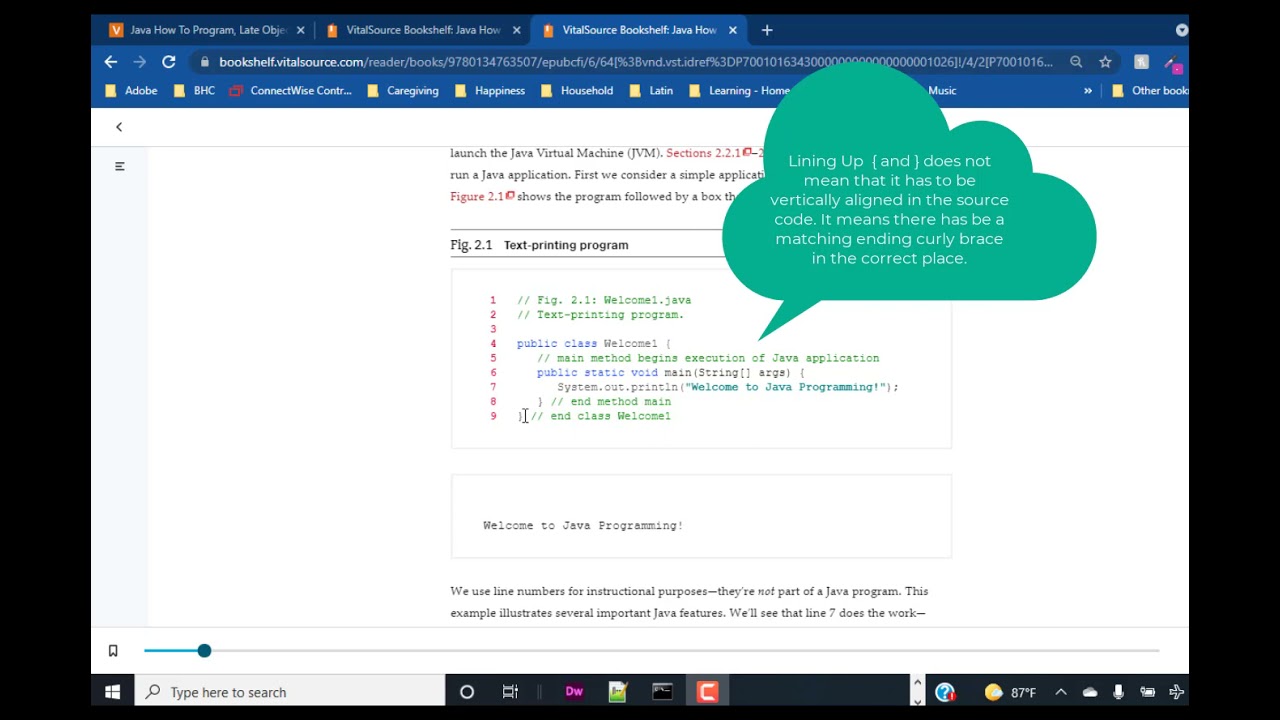This screenshot has width=1280, height=720.
Task: Open the Windows Start menu
Action: tap(112, 692)
